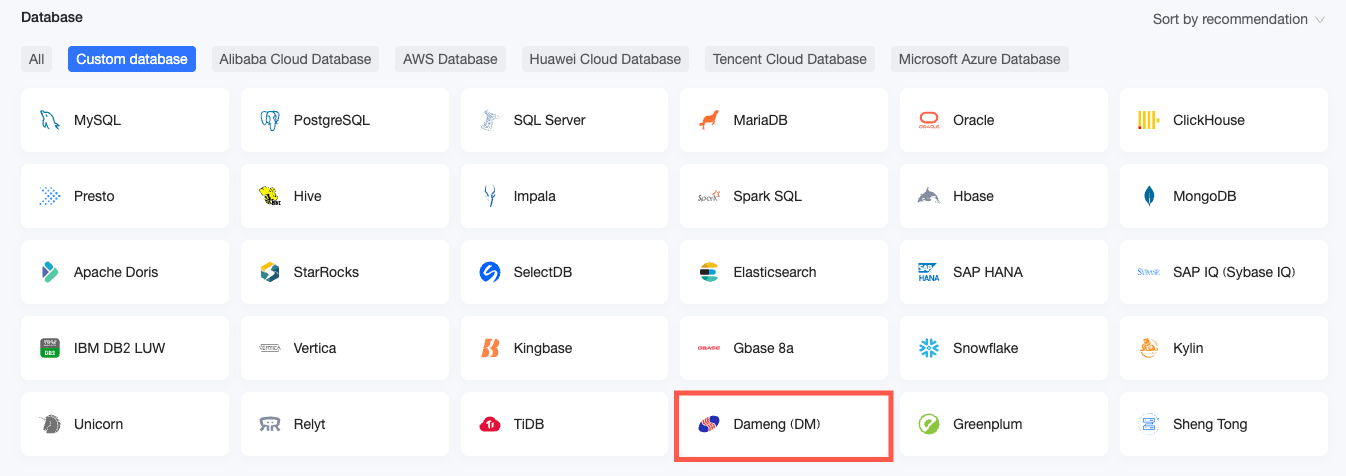Click the Snowflake snowflake icon
The width and height of the screenshot is (1346, 476).
[929, 348]
